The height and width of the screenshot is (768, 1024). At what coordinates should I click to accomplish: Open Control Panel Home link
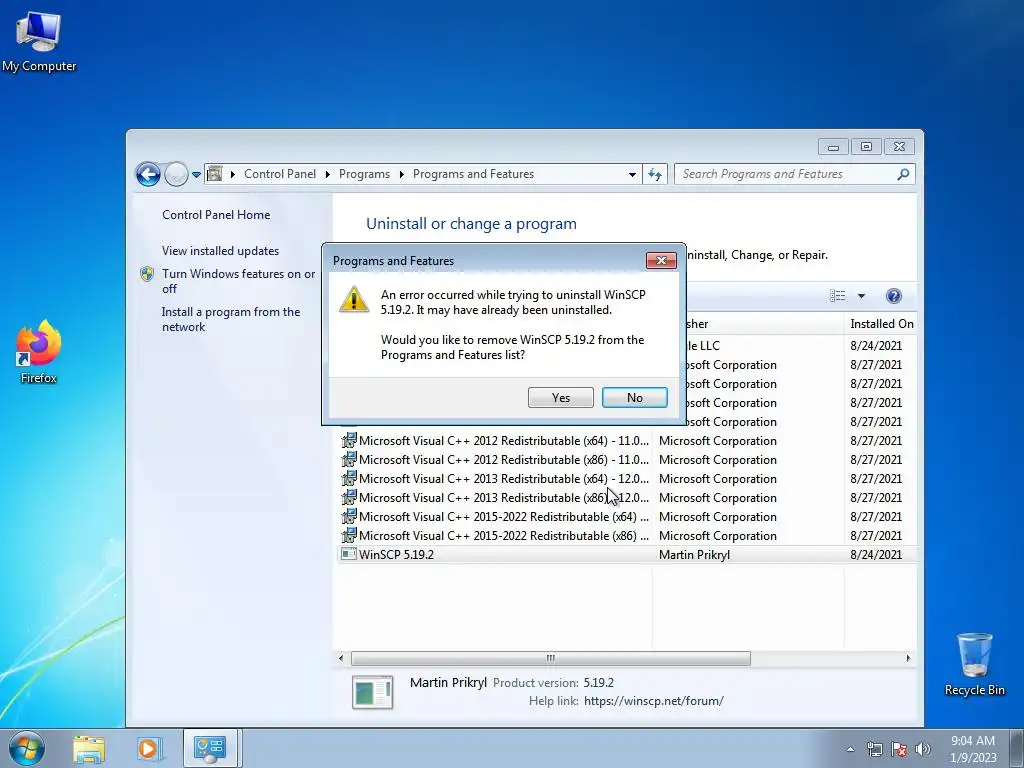pos(216,215)
